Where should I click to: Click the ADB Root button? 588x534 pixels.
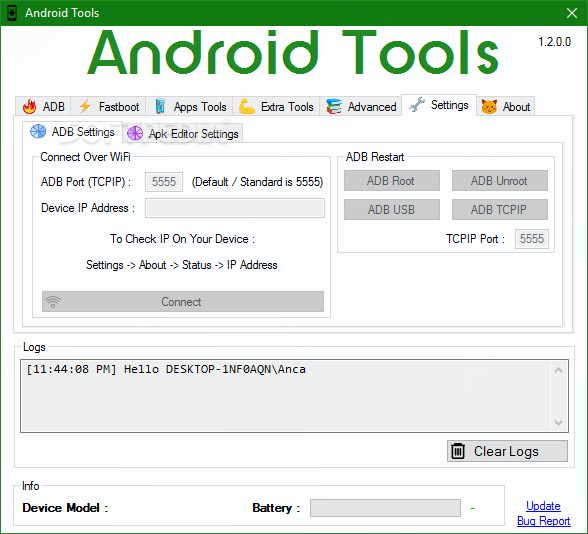pyautogui.click(x=392, y=181)
